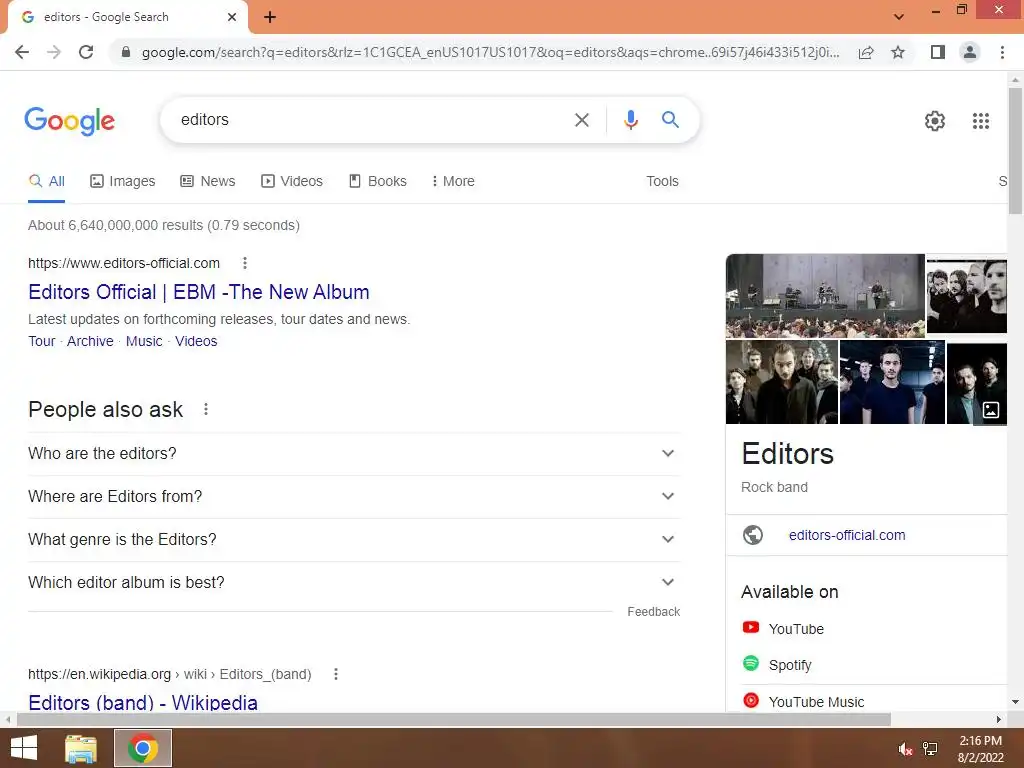Click the horizontal page scrollbar

pos(454,719)
